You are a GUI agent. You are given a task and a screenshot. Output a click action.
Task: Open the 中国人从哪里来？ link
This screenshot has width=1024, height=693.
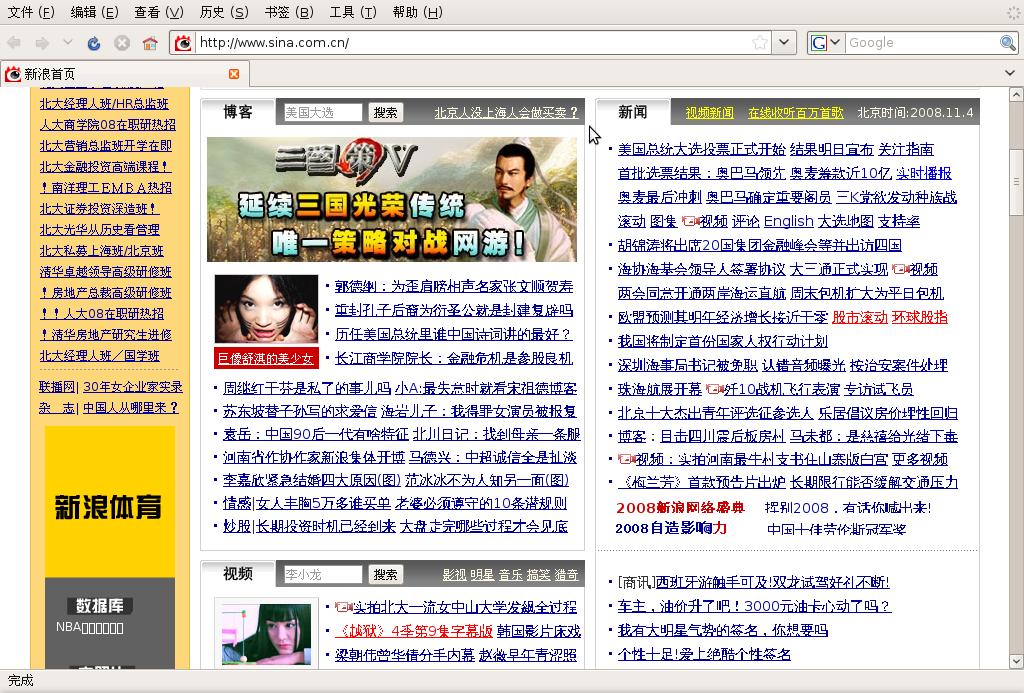click(x=131, y=408)
